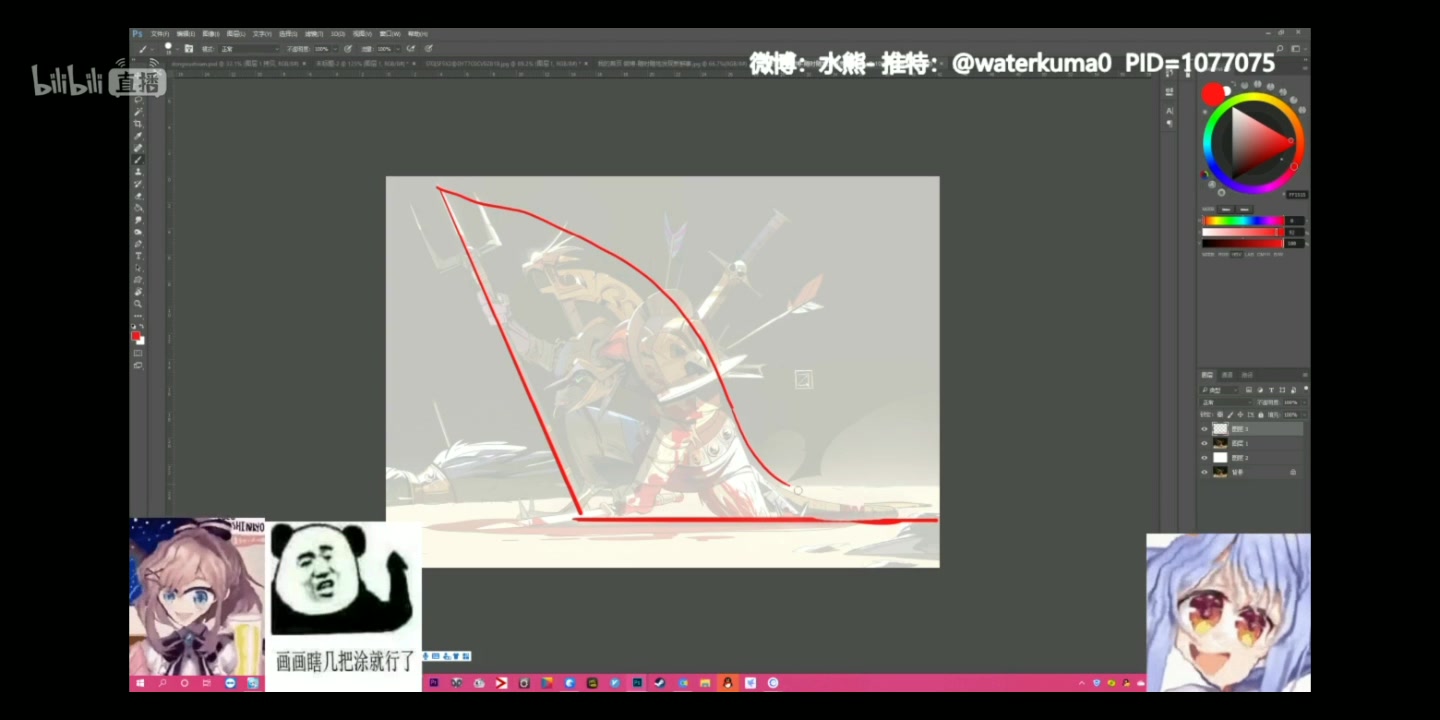Image resolution: width=1440 pixels, height=720 pixels.
Task: Hide layer 图层 3 with eye icon
Action: (1204, 429)
